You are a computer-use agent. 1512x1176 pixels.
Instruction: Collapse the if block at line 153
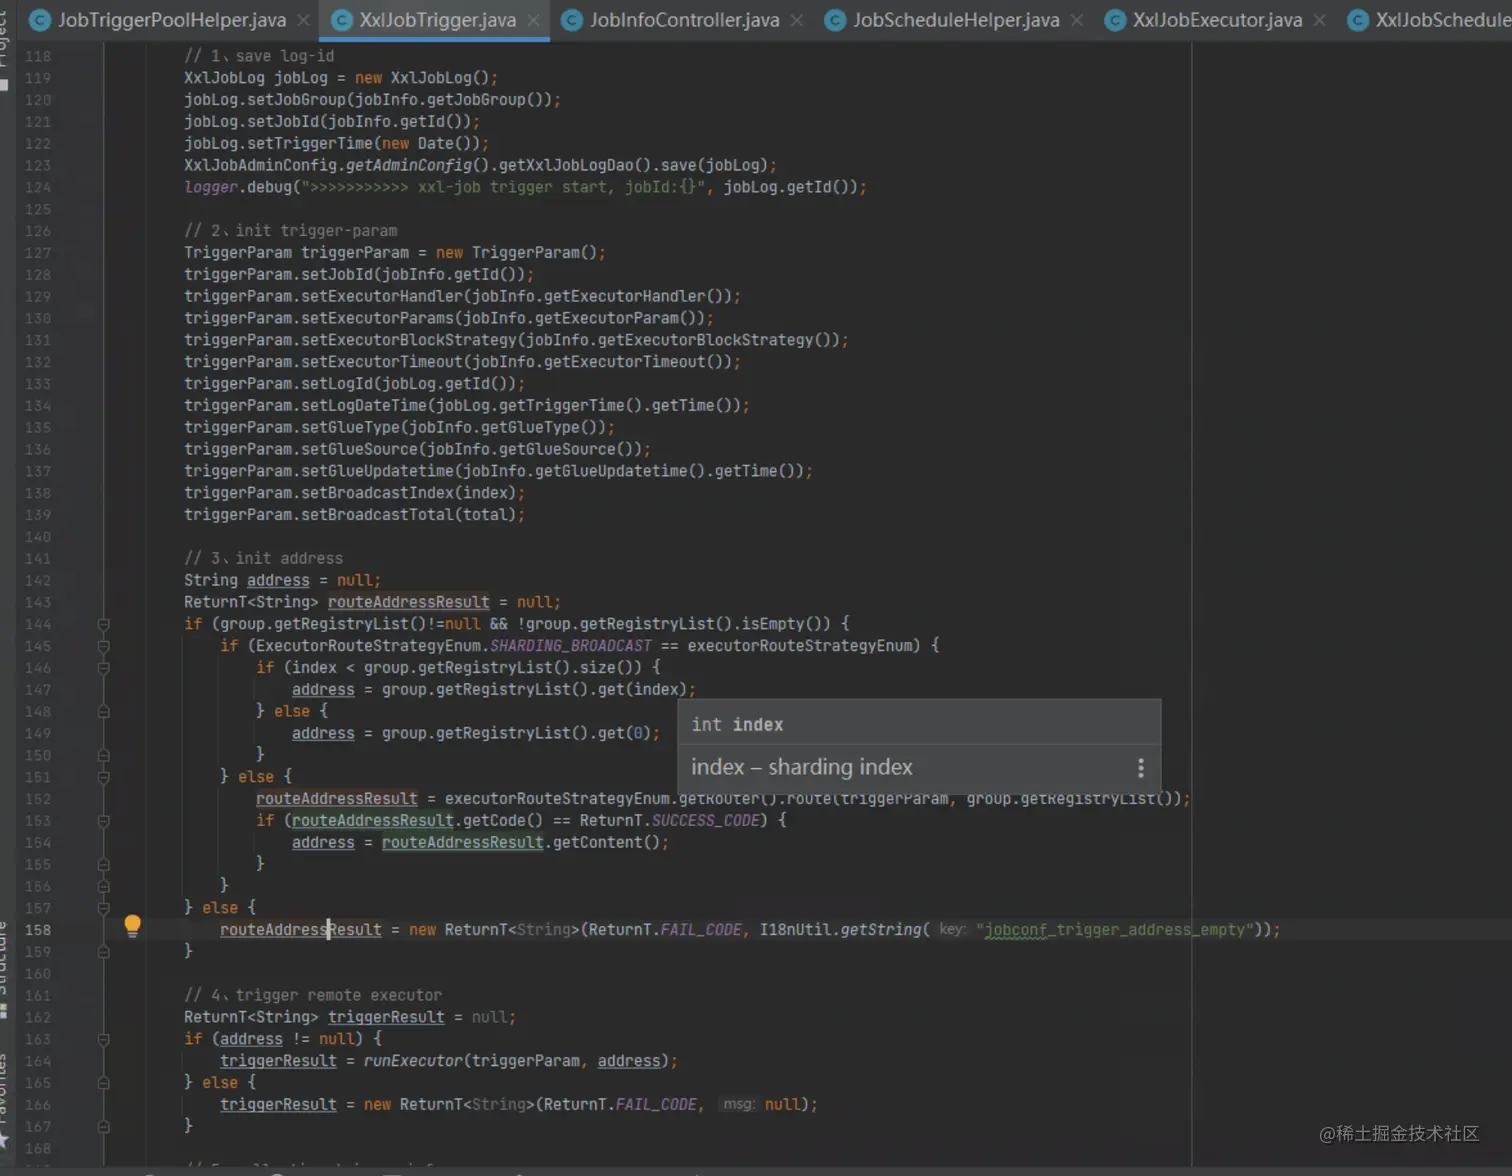point(103,821)
